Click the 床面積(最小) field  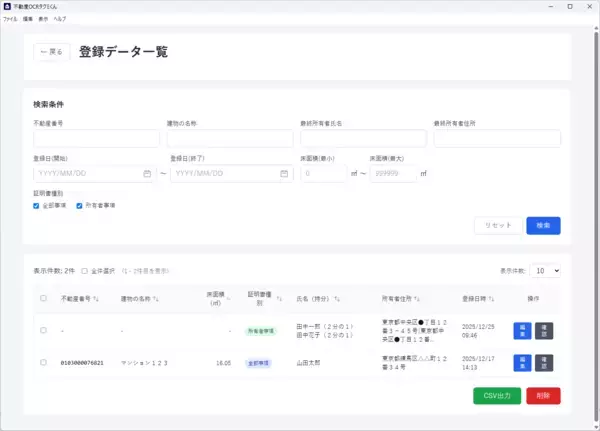tap(324, 174)
